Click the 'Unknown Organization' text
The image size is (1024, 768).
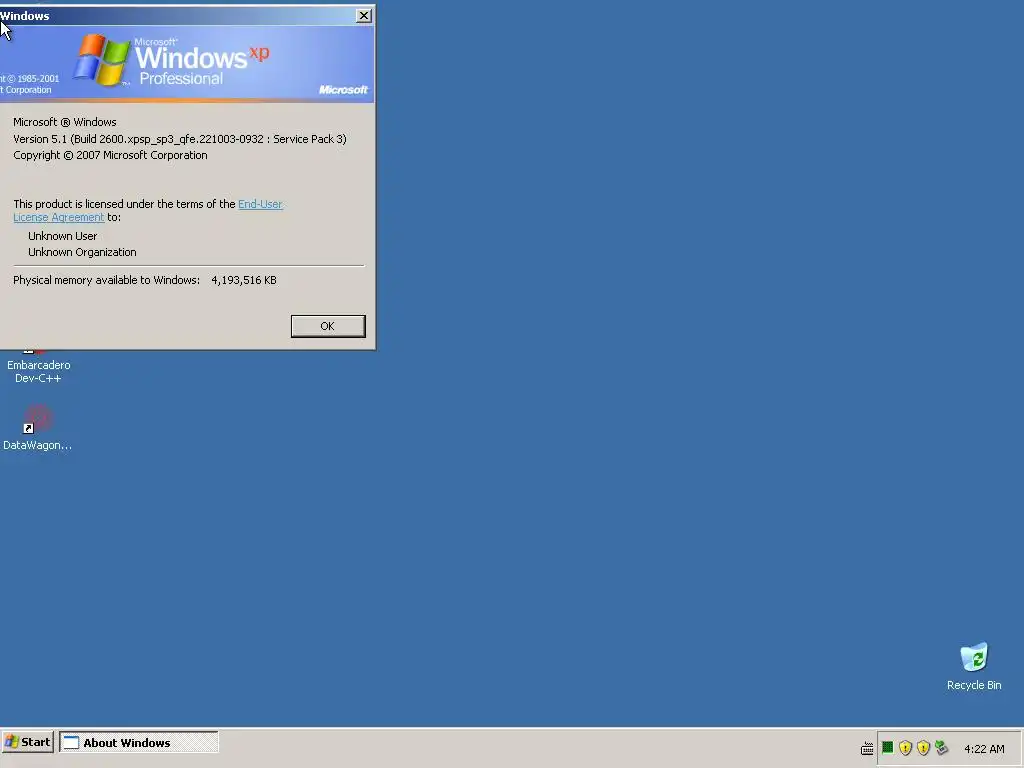[82, 252]
